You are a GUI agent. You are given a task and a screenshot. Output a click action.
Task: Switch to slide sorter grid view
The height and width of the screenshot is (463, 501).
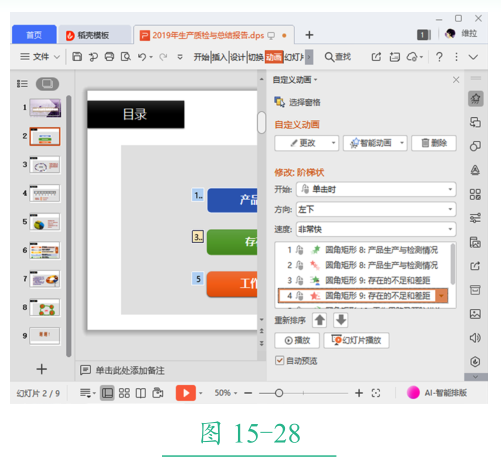point(124,393)
